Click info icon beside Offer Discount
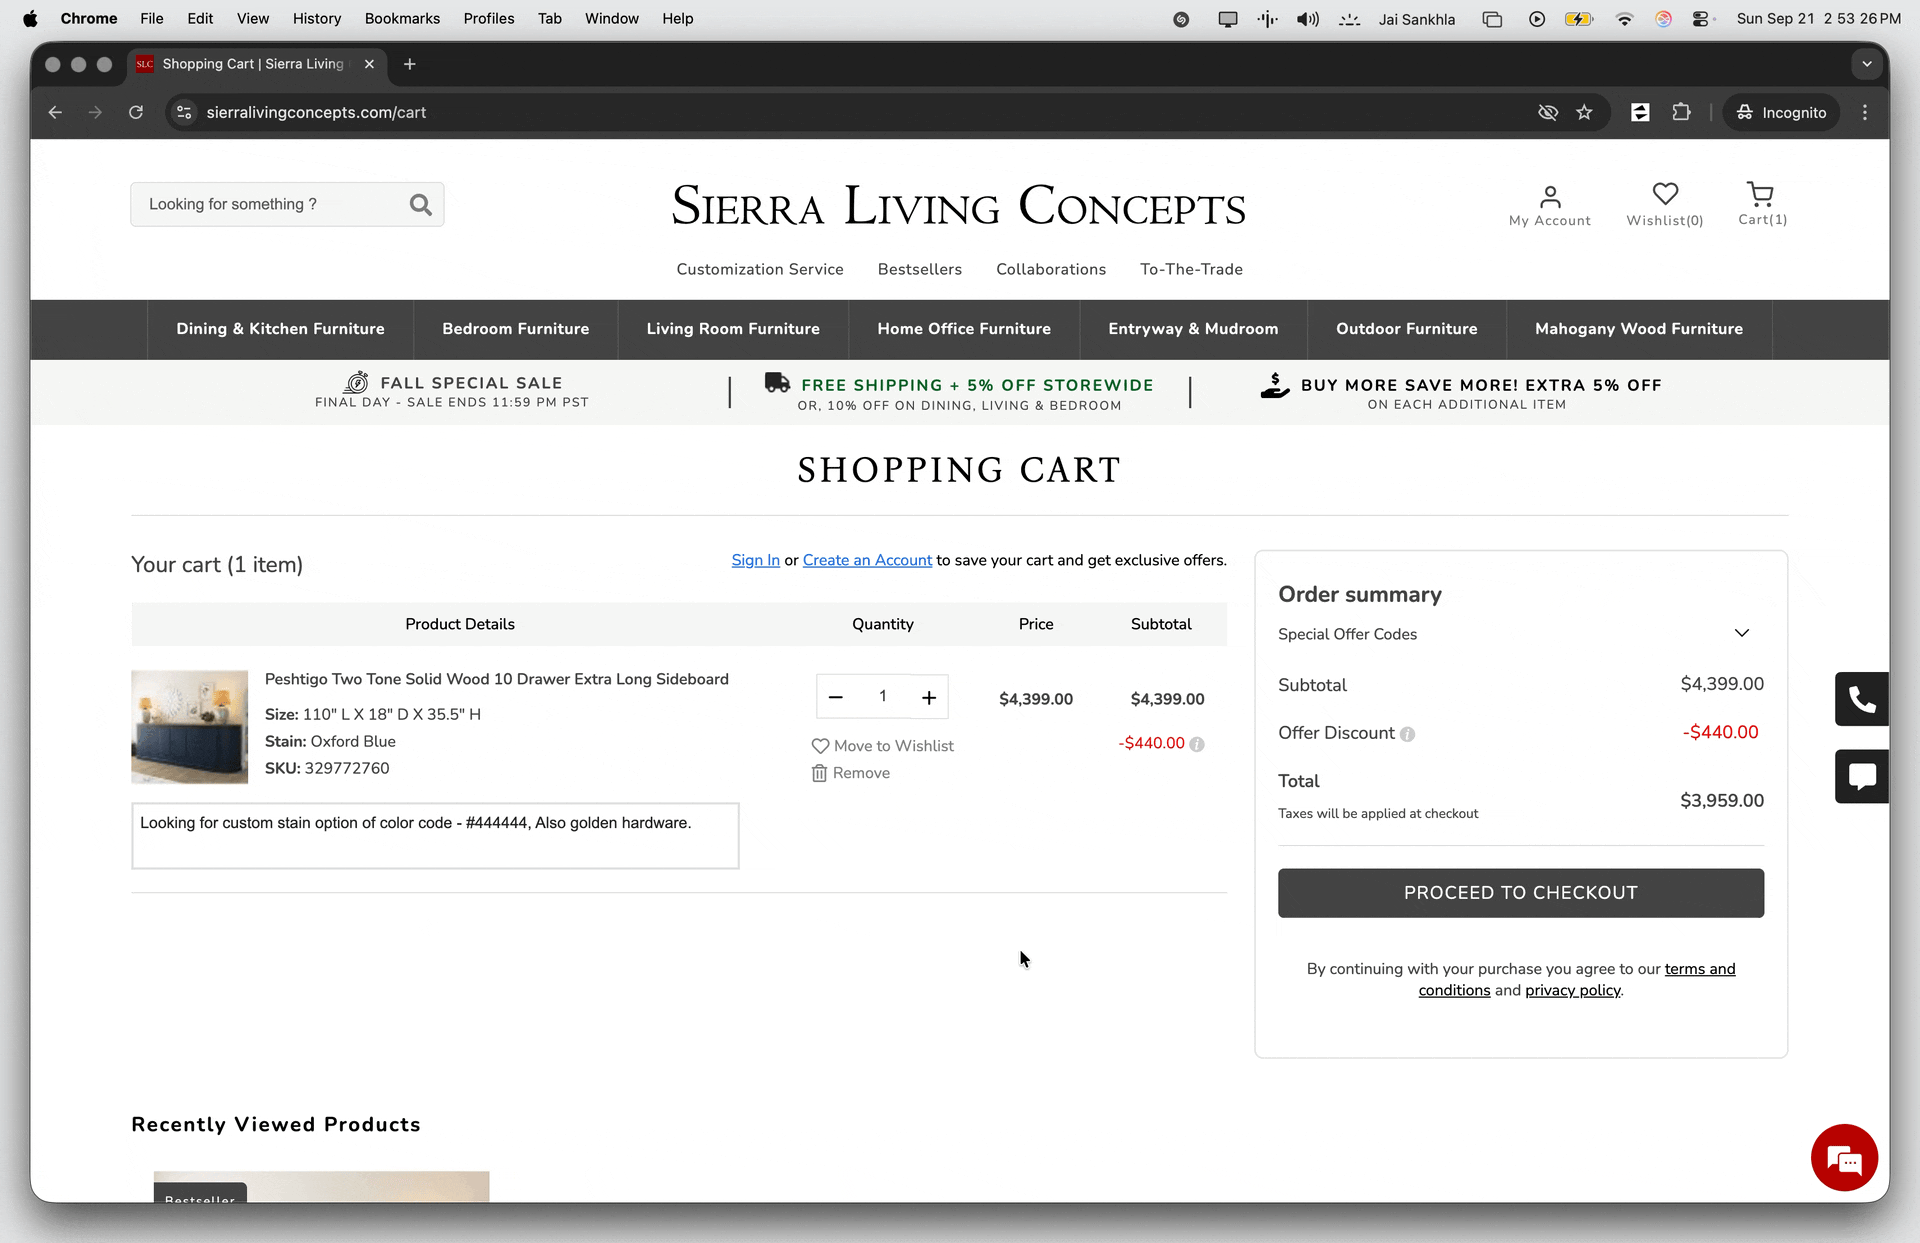Screen dimensions: 1920x1243 tap(1407, 734)
